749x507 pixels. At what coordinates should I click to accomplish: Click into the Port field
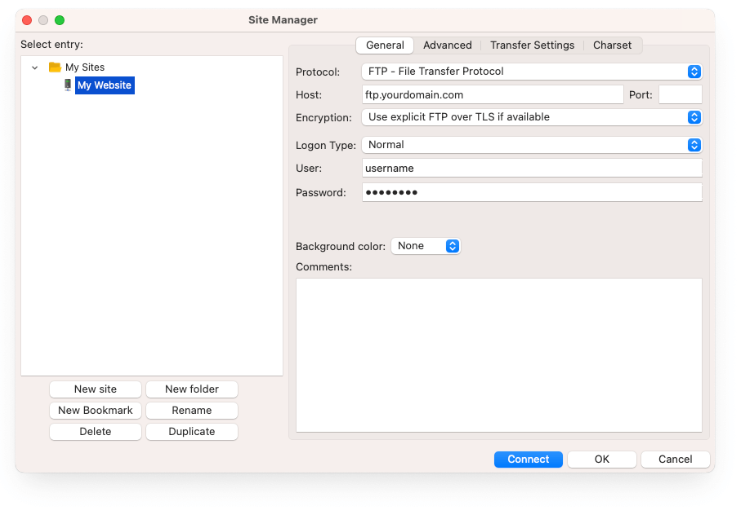680,95
